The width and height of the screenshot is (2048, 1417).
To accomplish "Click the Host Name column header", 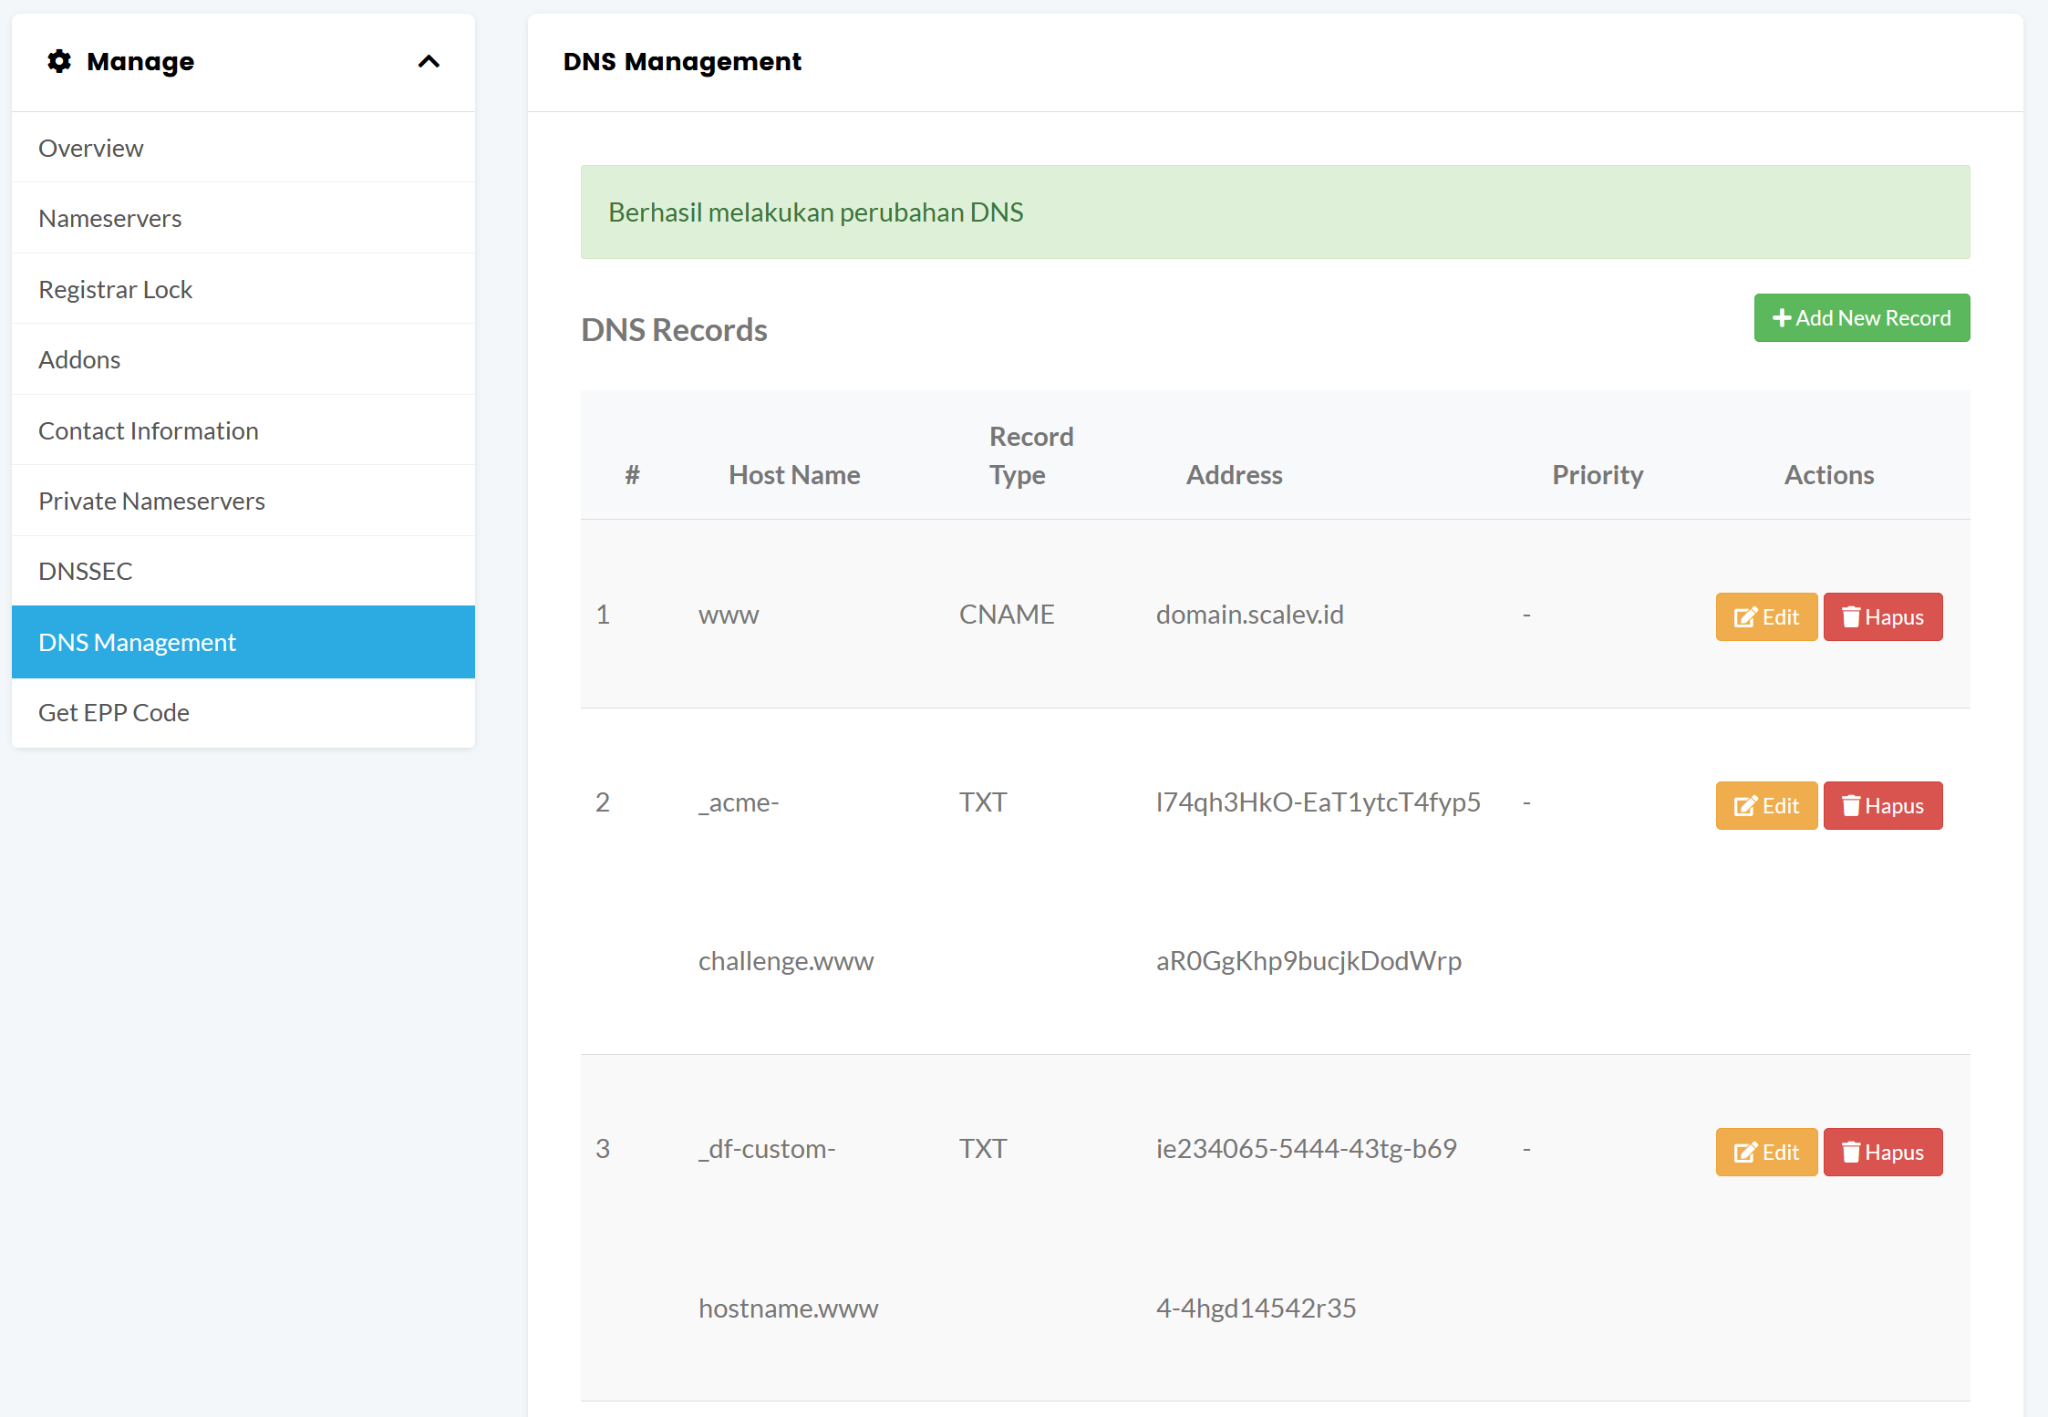I will pos(794,475).
